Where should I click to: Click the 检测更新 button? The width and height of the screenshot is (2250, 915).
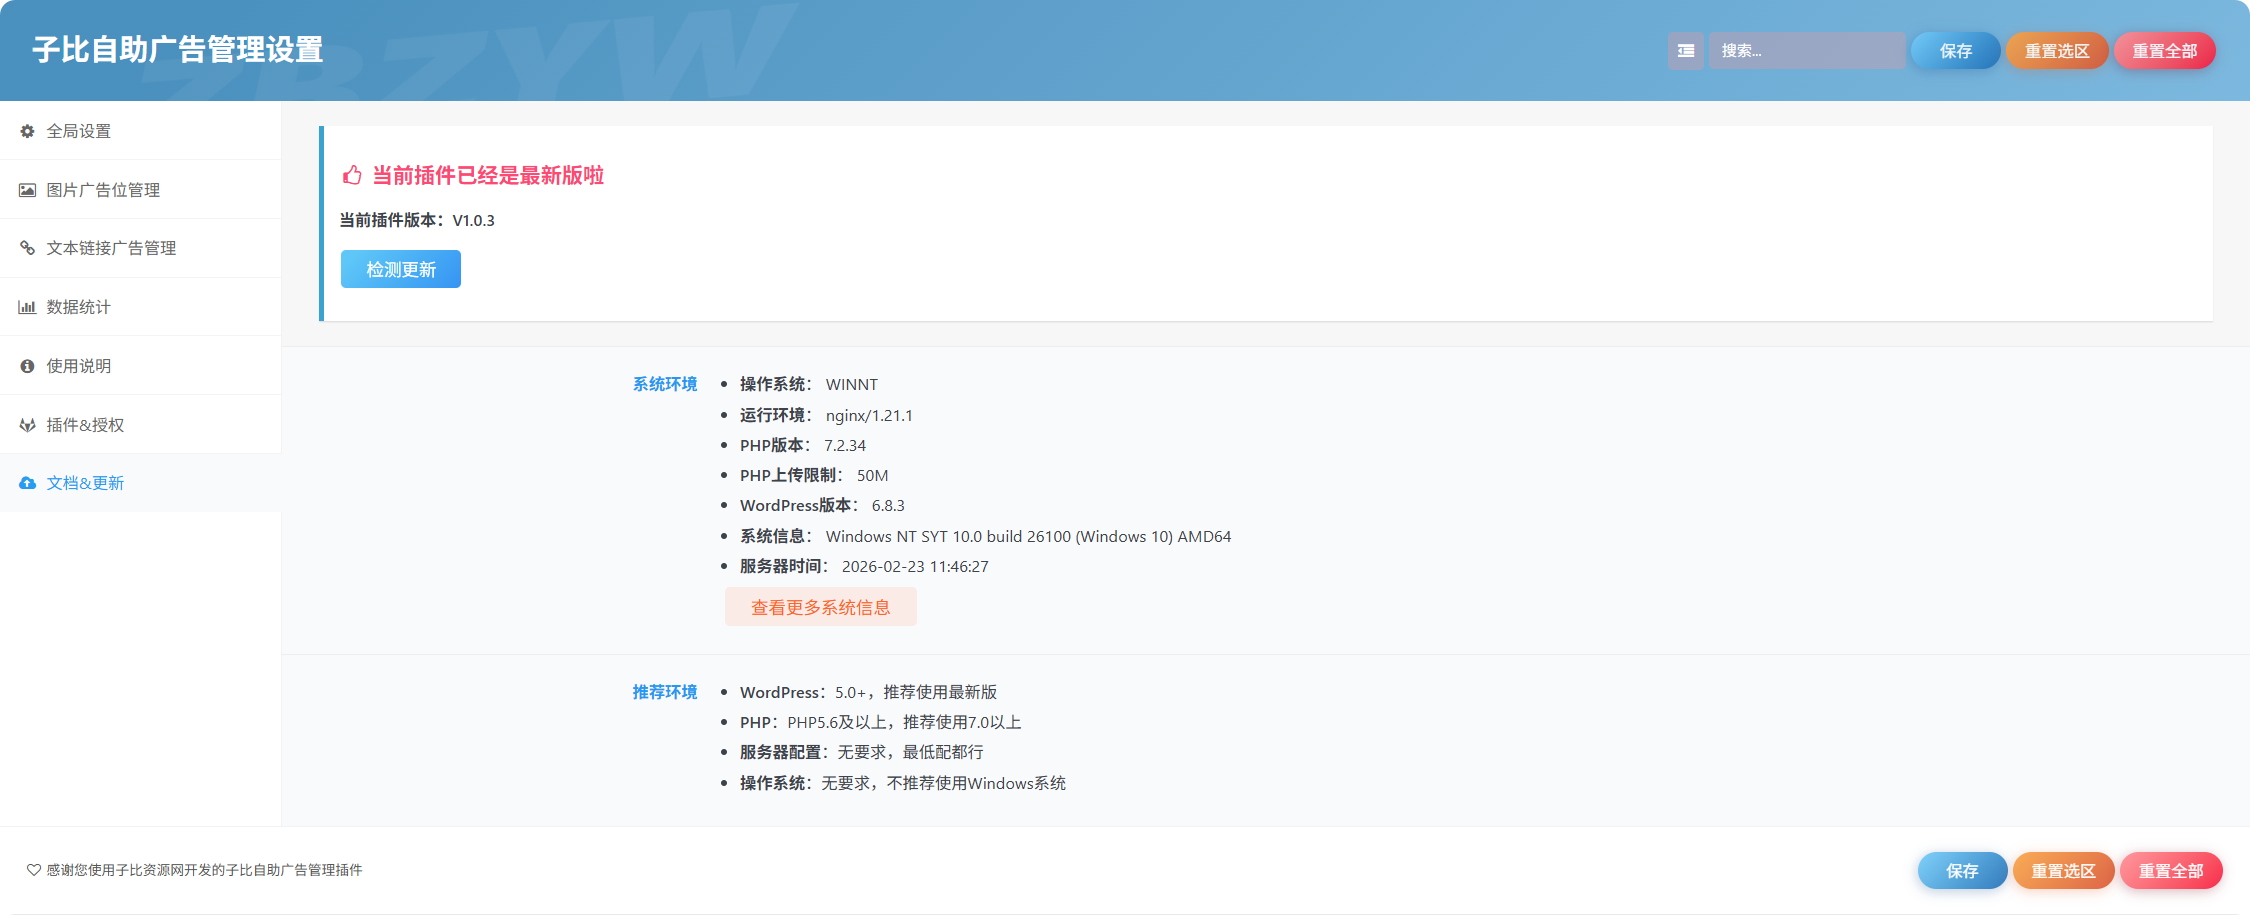click(x=401, y=269)
